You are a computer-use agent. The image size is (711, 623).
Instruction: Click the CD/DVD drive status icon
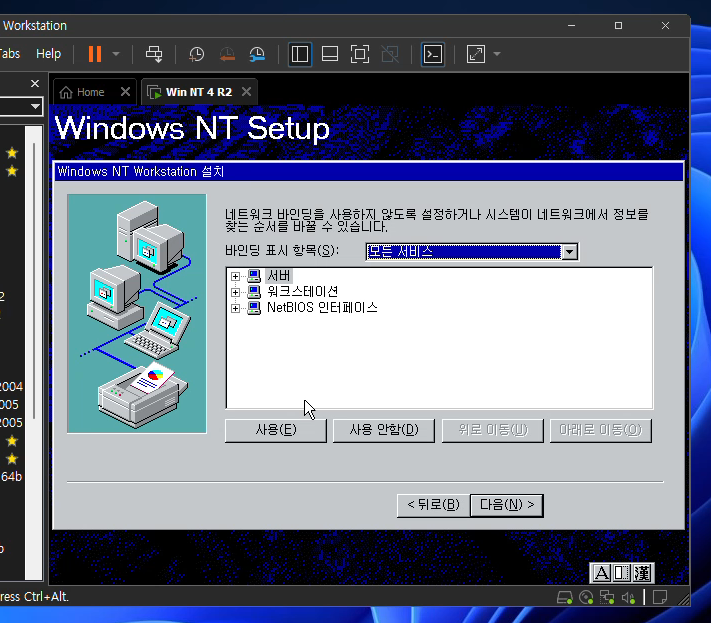[586, 598]
